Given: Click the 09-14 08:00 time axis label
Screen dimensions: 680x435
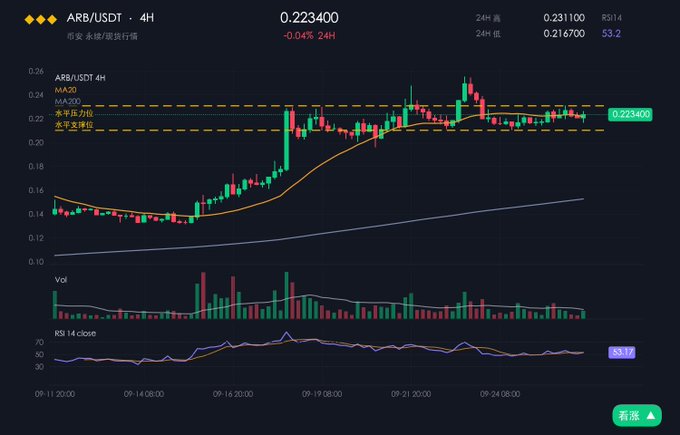Looking at the screenshot, I should (144, 394).
